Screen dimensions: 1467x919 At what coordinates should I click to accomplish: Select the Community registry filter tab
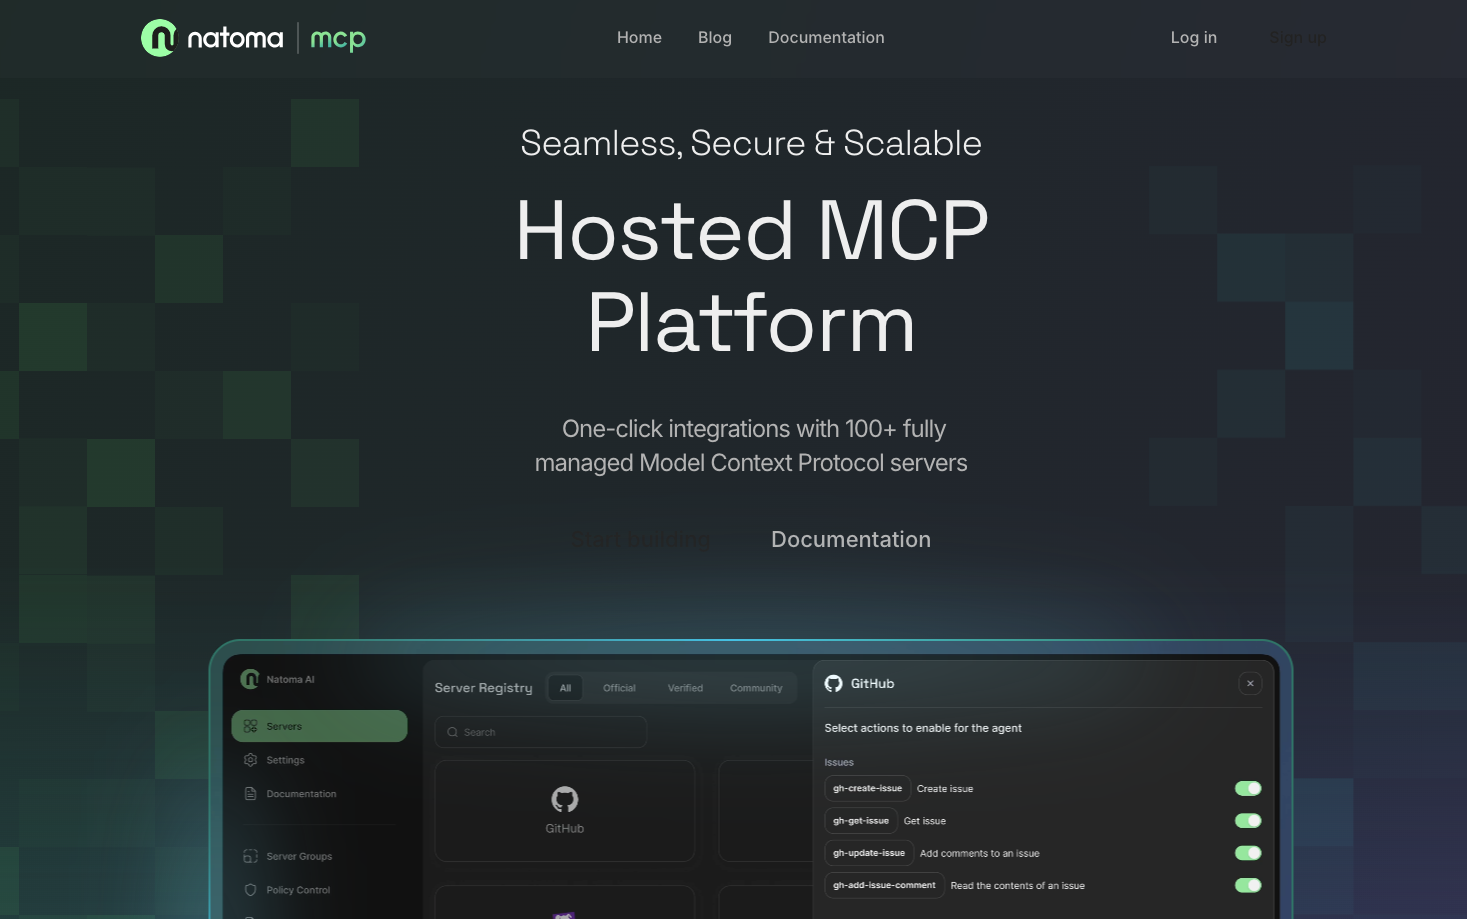pyautogui.click(x=756, y=688)
